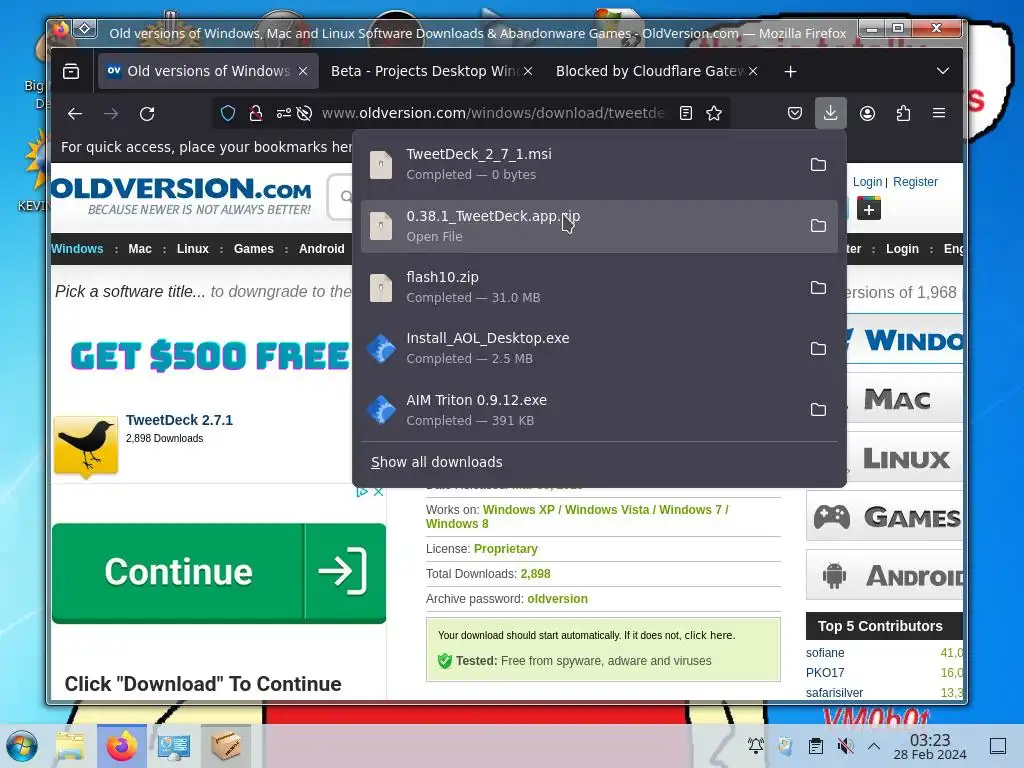The height and width of the screenshot is (768, 1024).
Task: Click the URL address bar field
Action: coord(493,114)
